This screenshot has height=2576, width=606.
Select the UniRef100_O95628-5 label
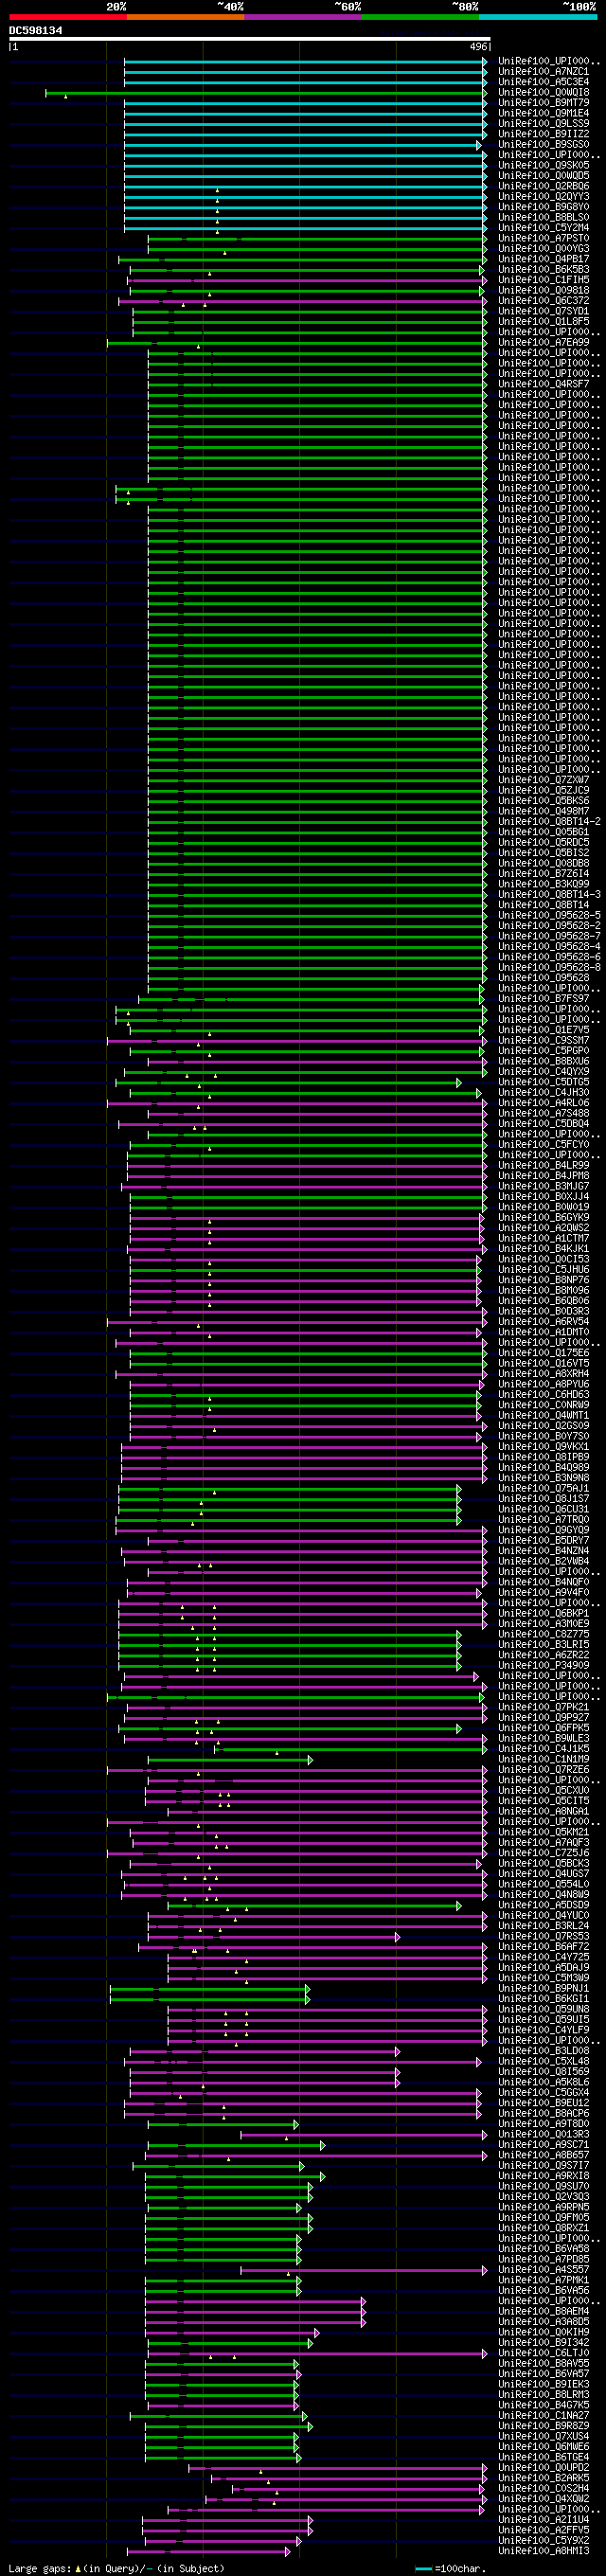coord(550,915)
